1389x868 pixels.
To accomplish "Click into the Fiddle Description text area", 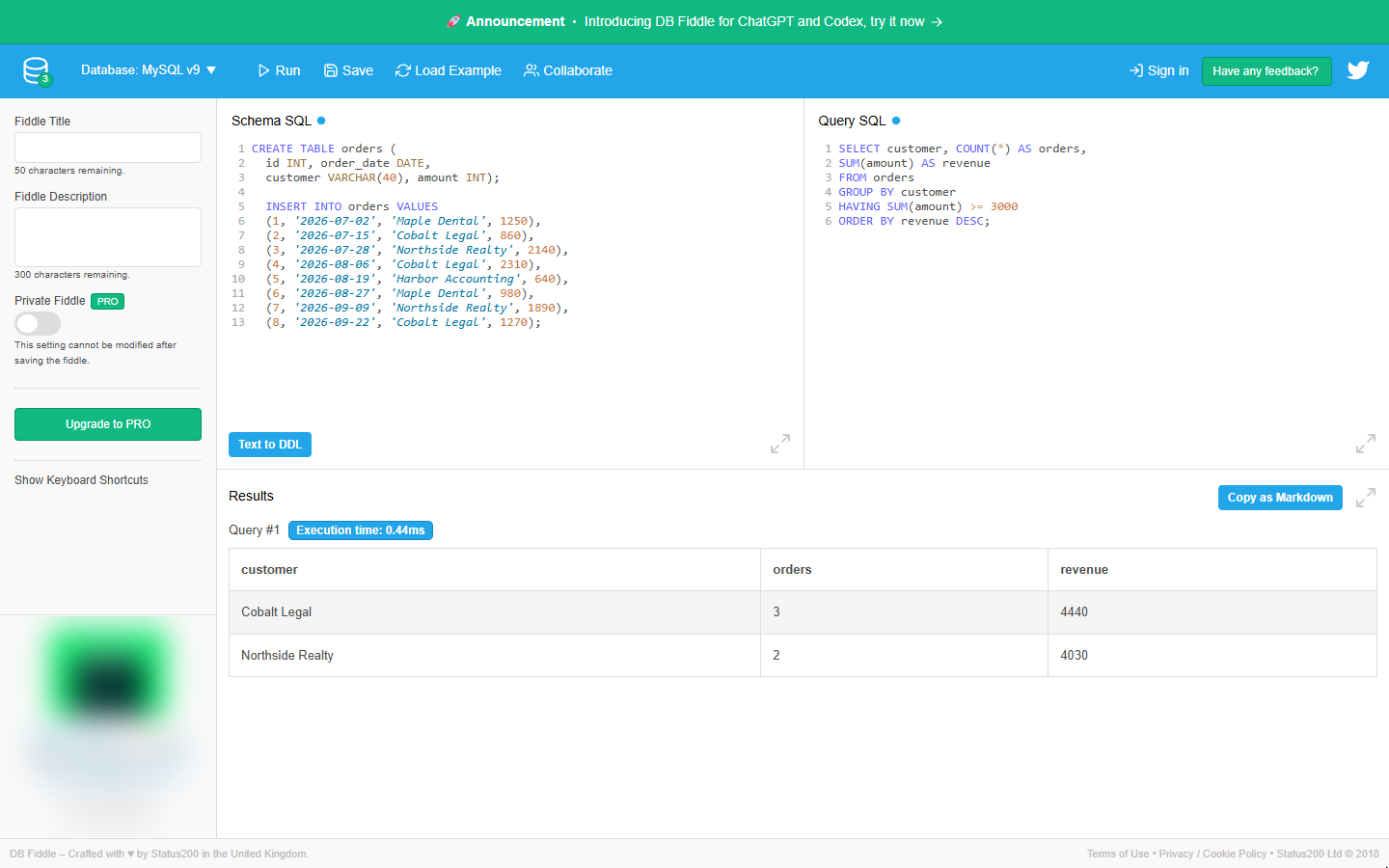I will pos(108,237).
